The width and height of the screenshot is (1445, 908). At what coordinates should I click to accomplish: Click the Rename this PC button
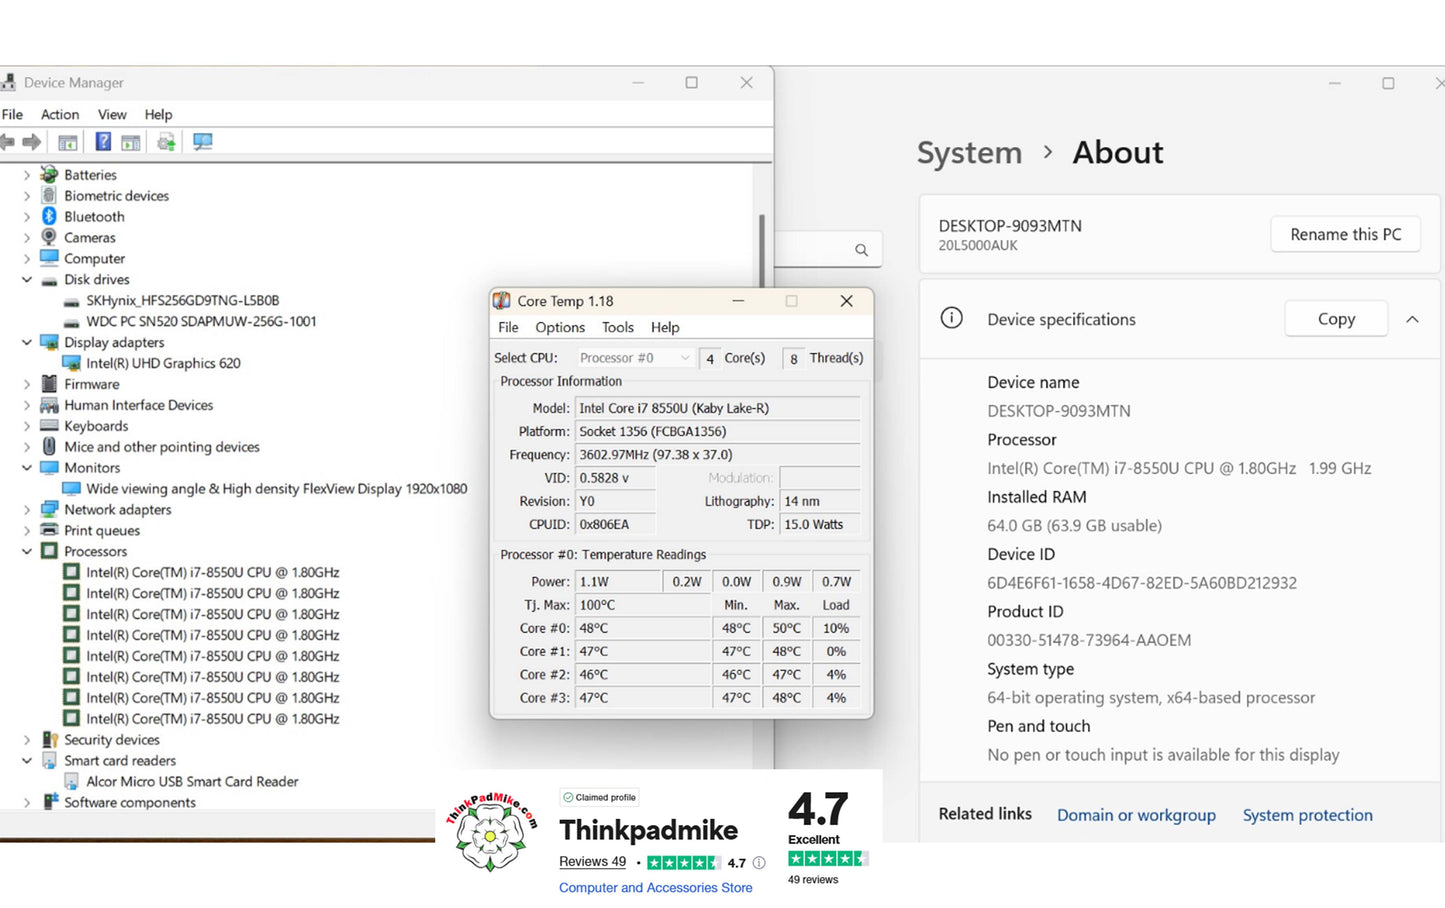pyautogui.click(x=1346, y=234)
